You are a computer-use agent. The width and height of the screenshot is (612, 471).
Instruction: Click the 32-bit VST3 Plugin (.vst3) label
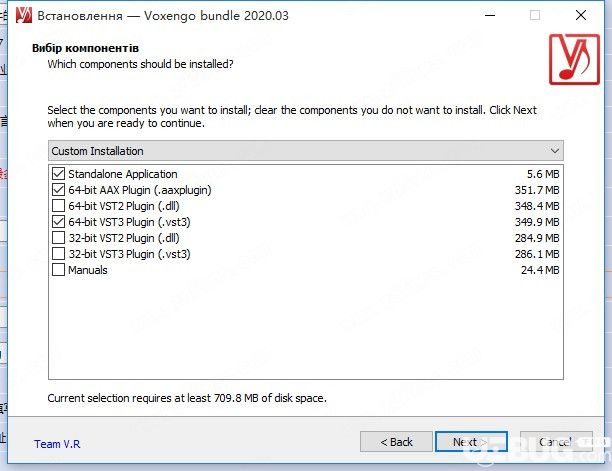point(130,254)
